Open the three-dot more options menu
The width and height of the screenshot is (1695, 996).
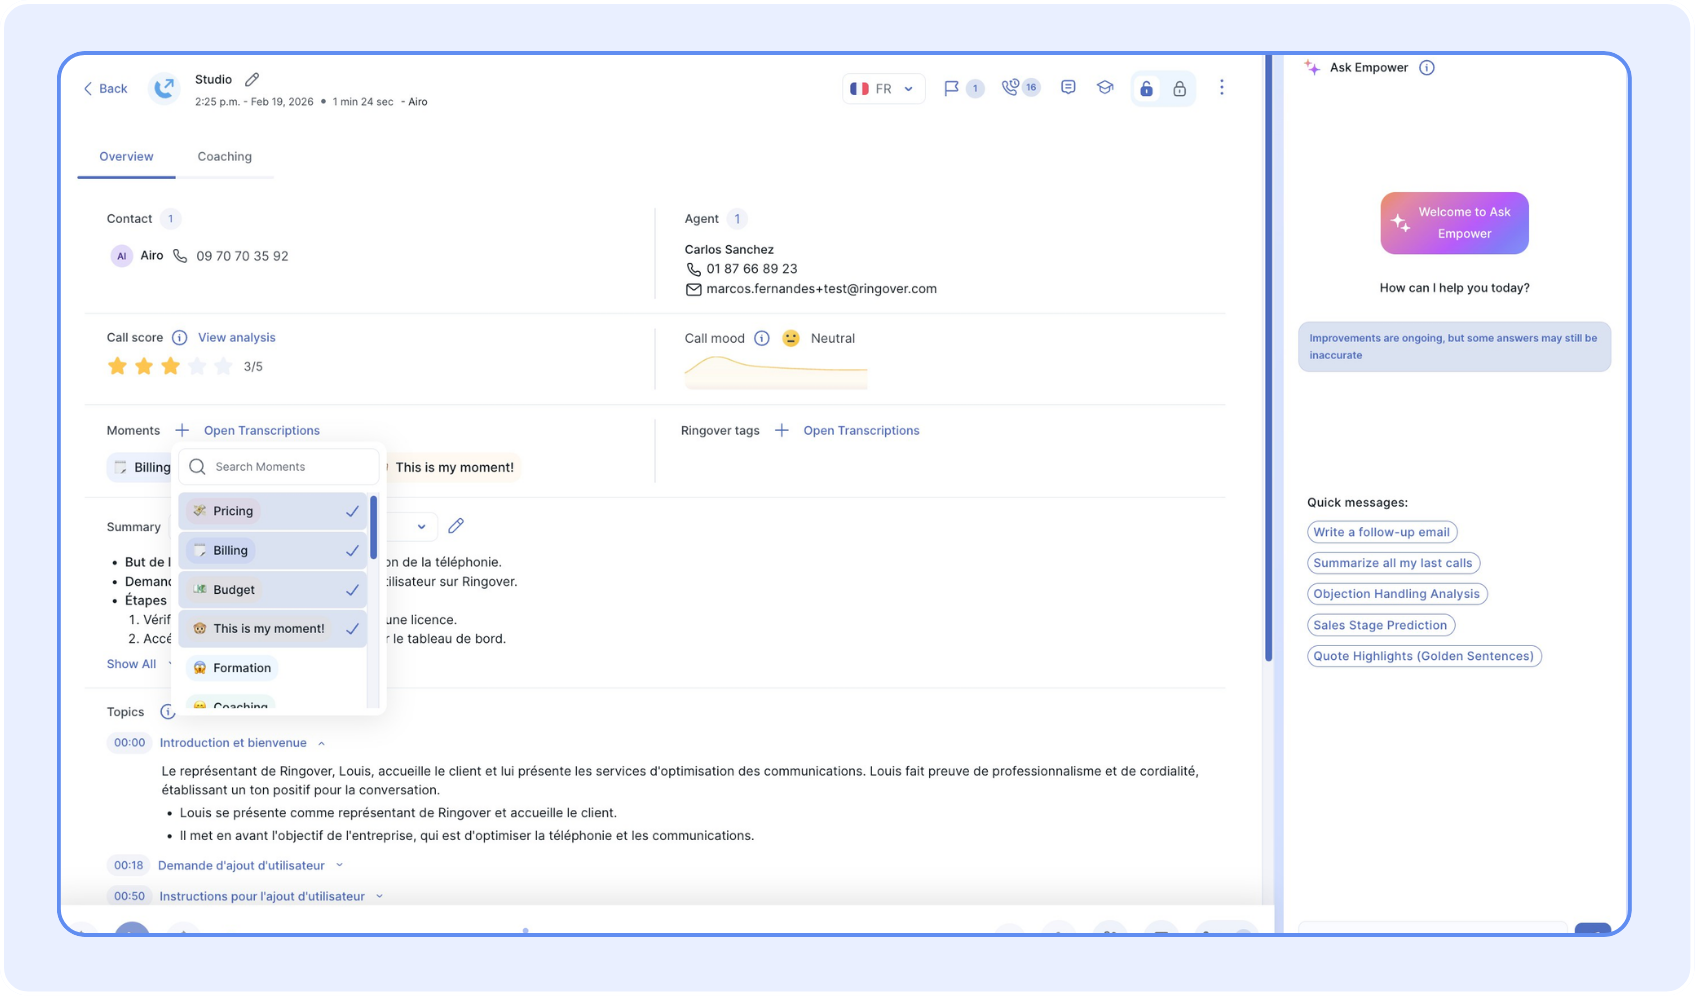[x=1221, y=88]
